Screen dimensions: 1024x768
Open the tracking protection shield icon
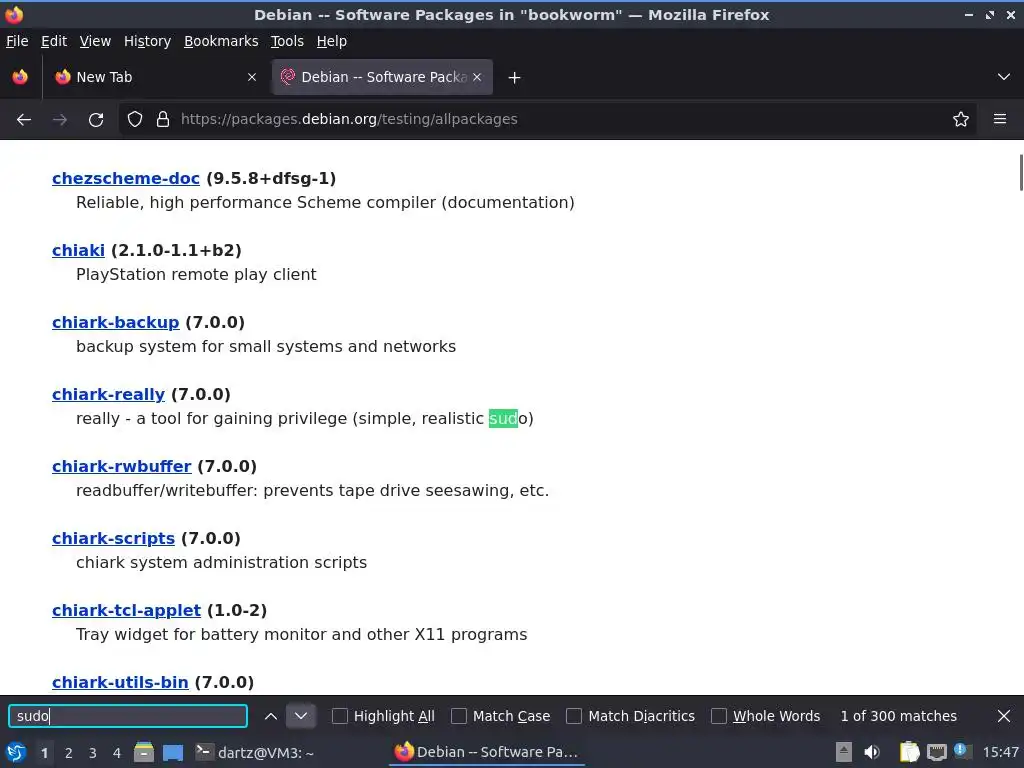coord(135,119)
